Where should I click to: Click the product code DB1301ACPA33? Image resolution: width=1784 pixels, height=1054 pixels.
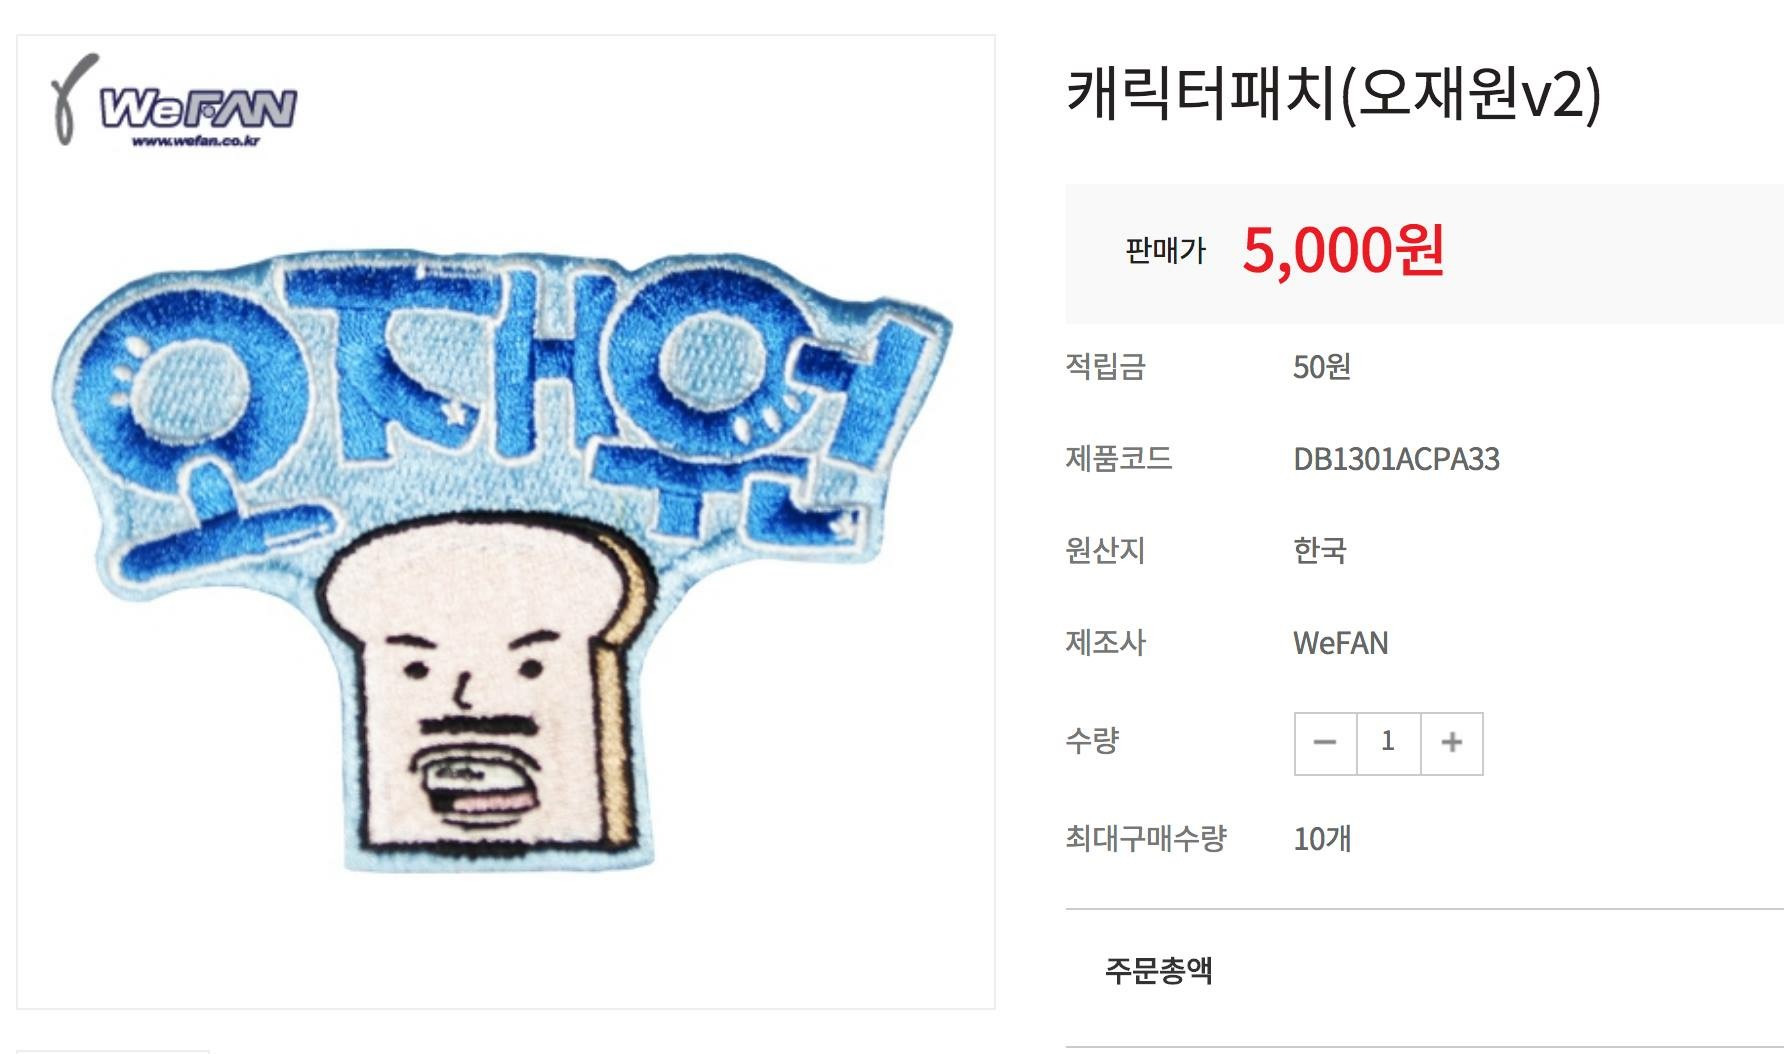1396,459
